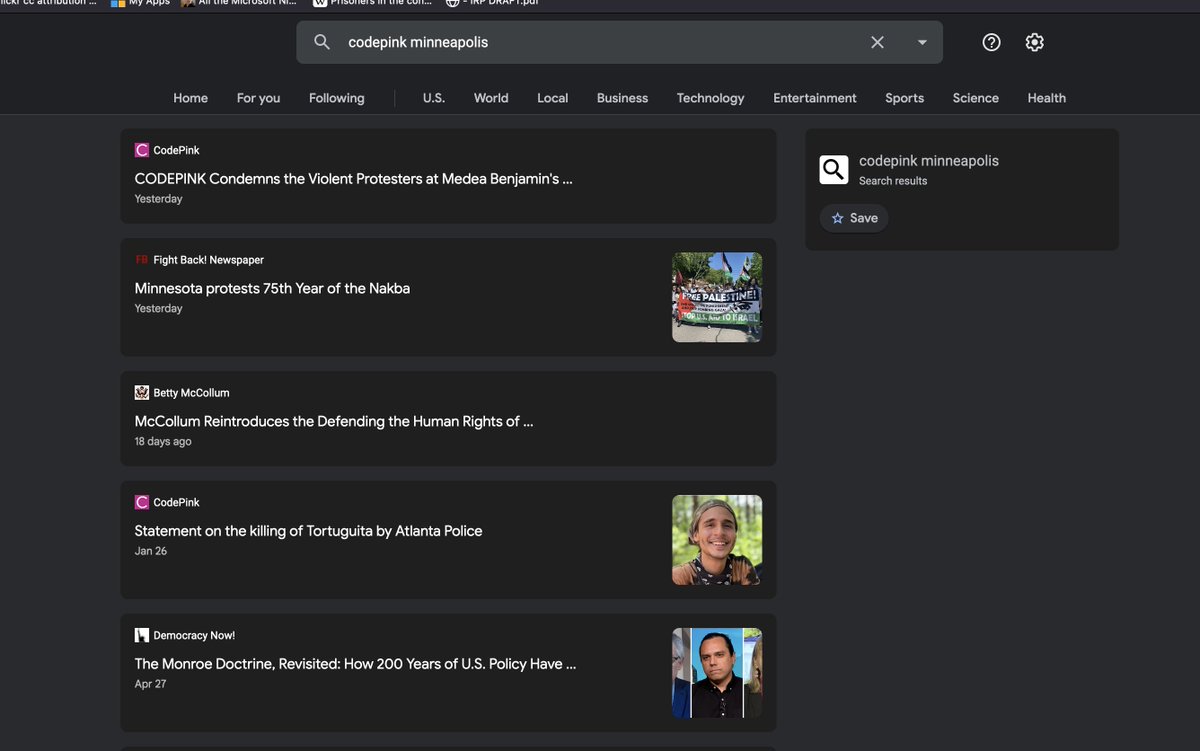Open the search options dropdown arrow

[922, 42]
